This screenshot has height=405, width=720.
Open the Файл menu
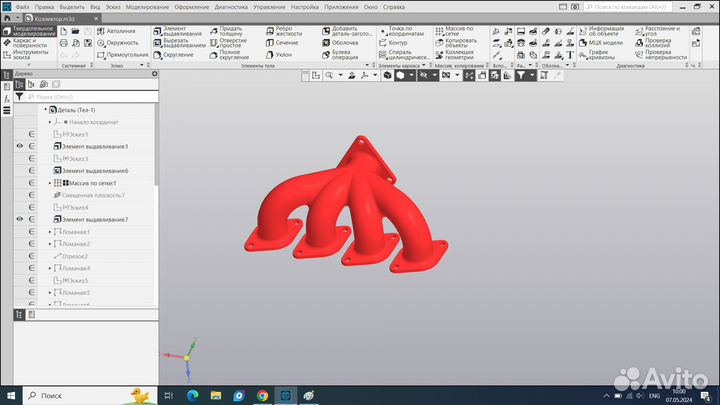[22, 7]
